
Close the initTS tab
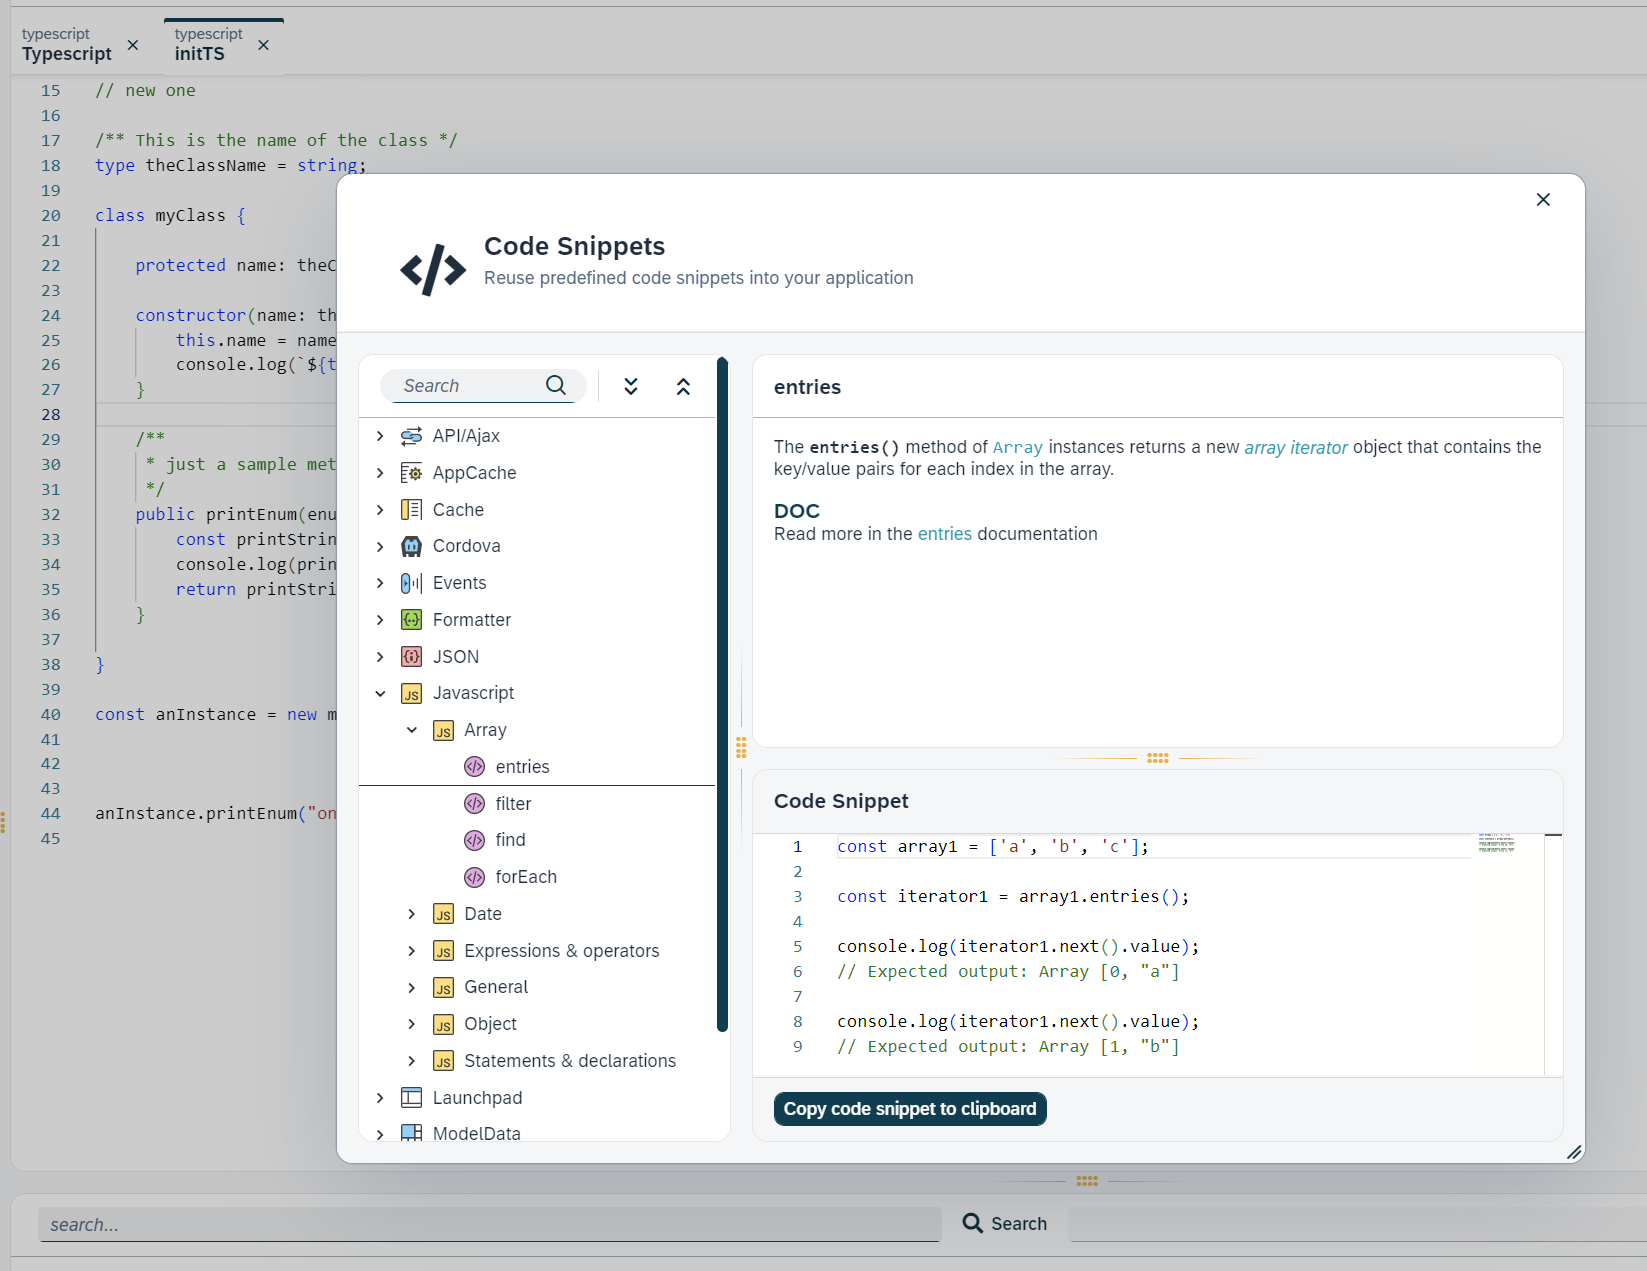pos(264,45)
